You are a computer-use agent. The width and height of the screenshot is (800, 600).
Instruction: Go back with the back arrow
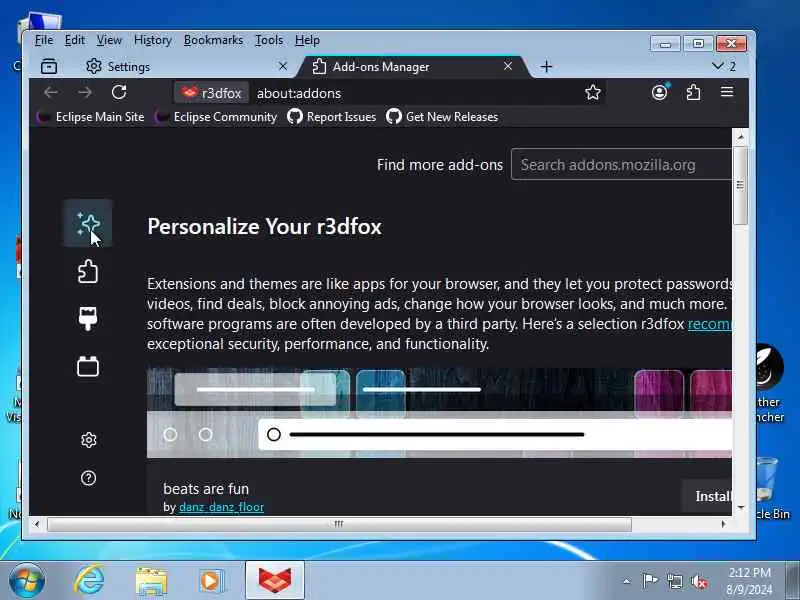pyautogui.click(x=51, y=92)
